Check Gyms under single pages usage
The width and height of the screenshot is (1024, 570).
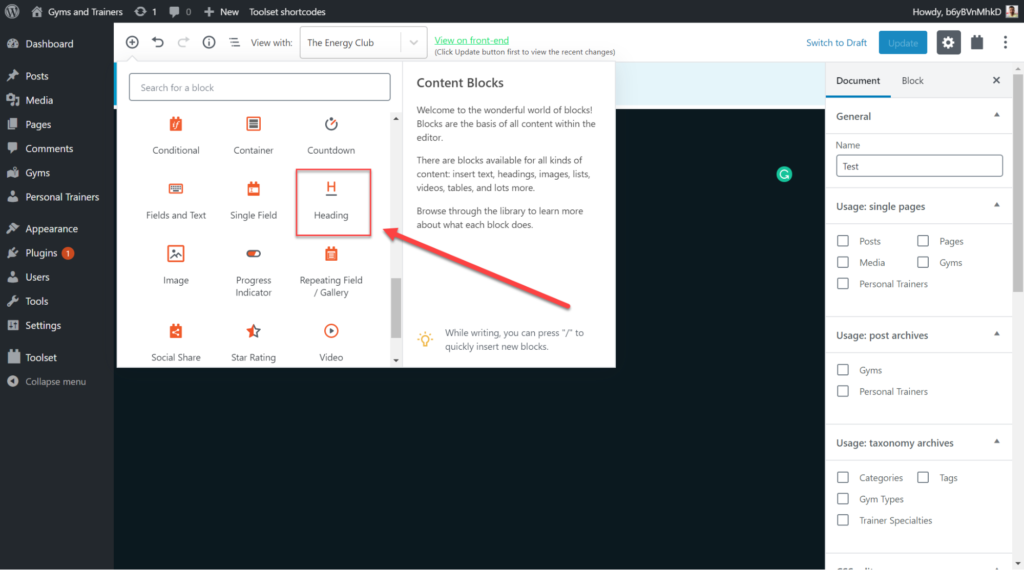click(923, 262)
